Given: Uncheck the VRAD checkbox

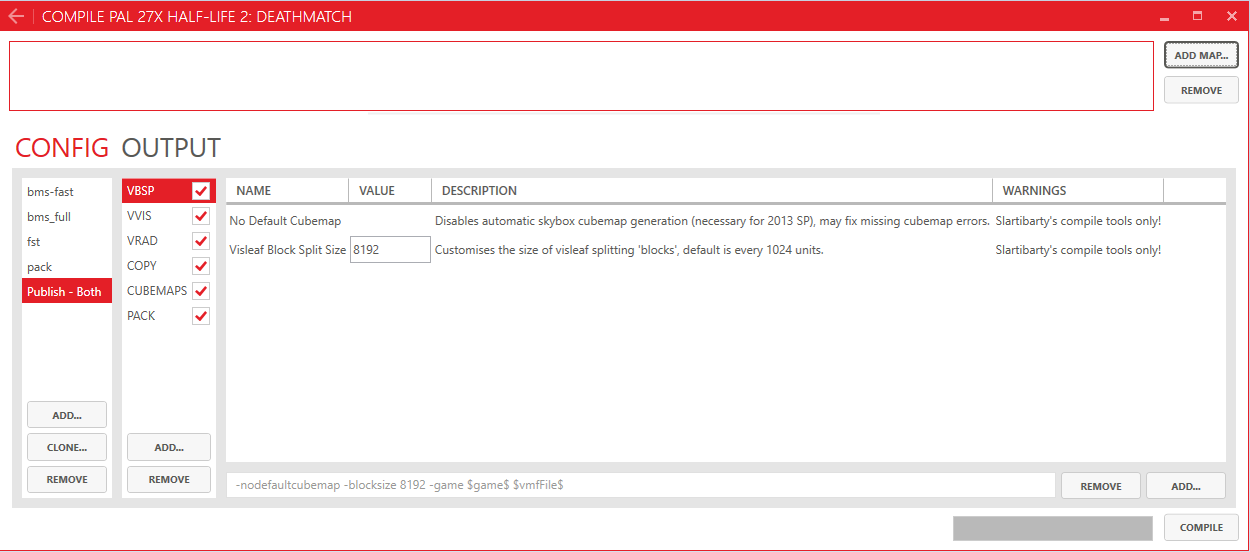Looking at the screenshot, I should point(201,241).
